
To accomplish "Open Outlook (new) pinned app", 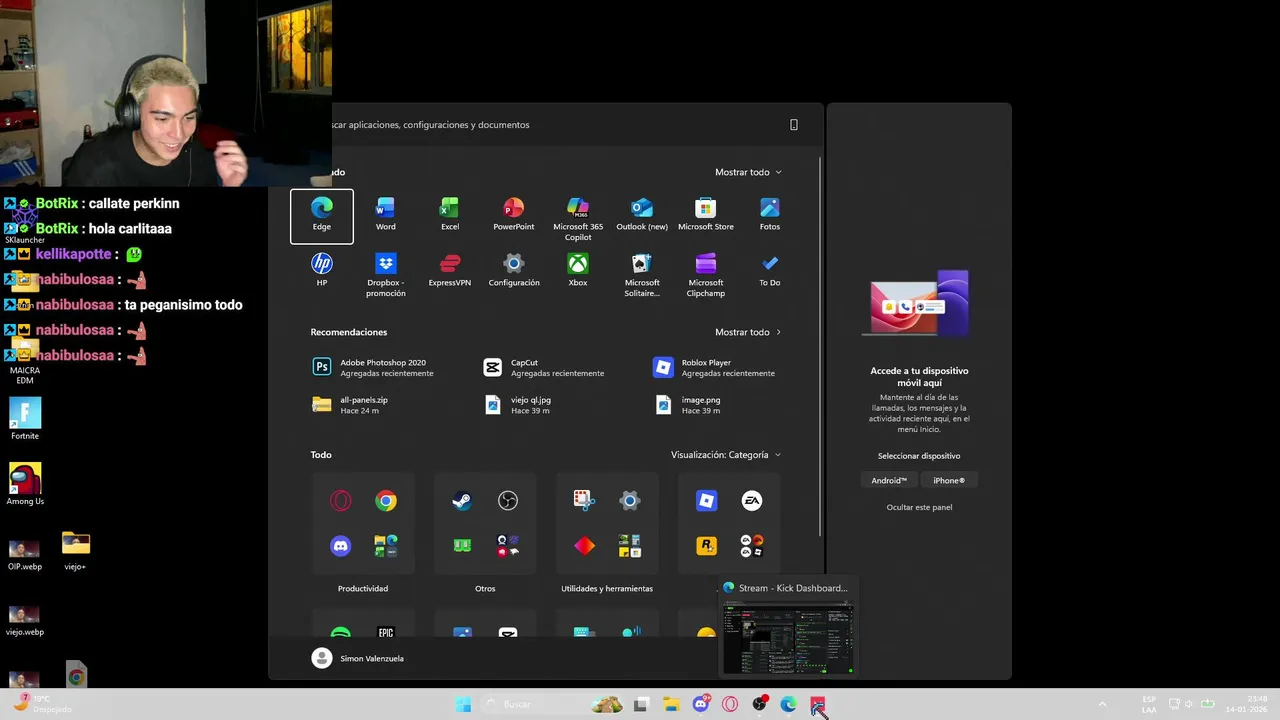I will click(642, 215).
